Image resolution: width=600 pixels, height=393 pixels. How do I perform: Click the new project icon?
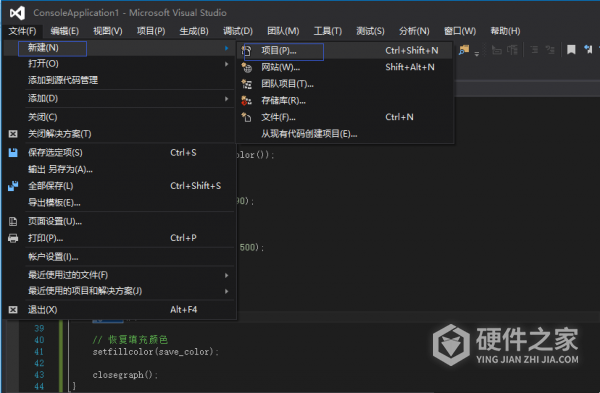pyautogui.click(x=246, y=51)
